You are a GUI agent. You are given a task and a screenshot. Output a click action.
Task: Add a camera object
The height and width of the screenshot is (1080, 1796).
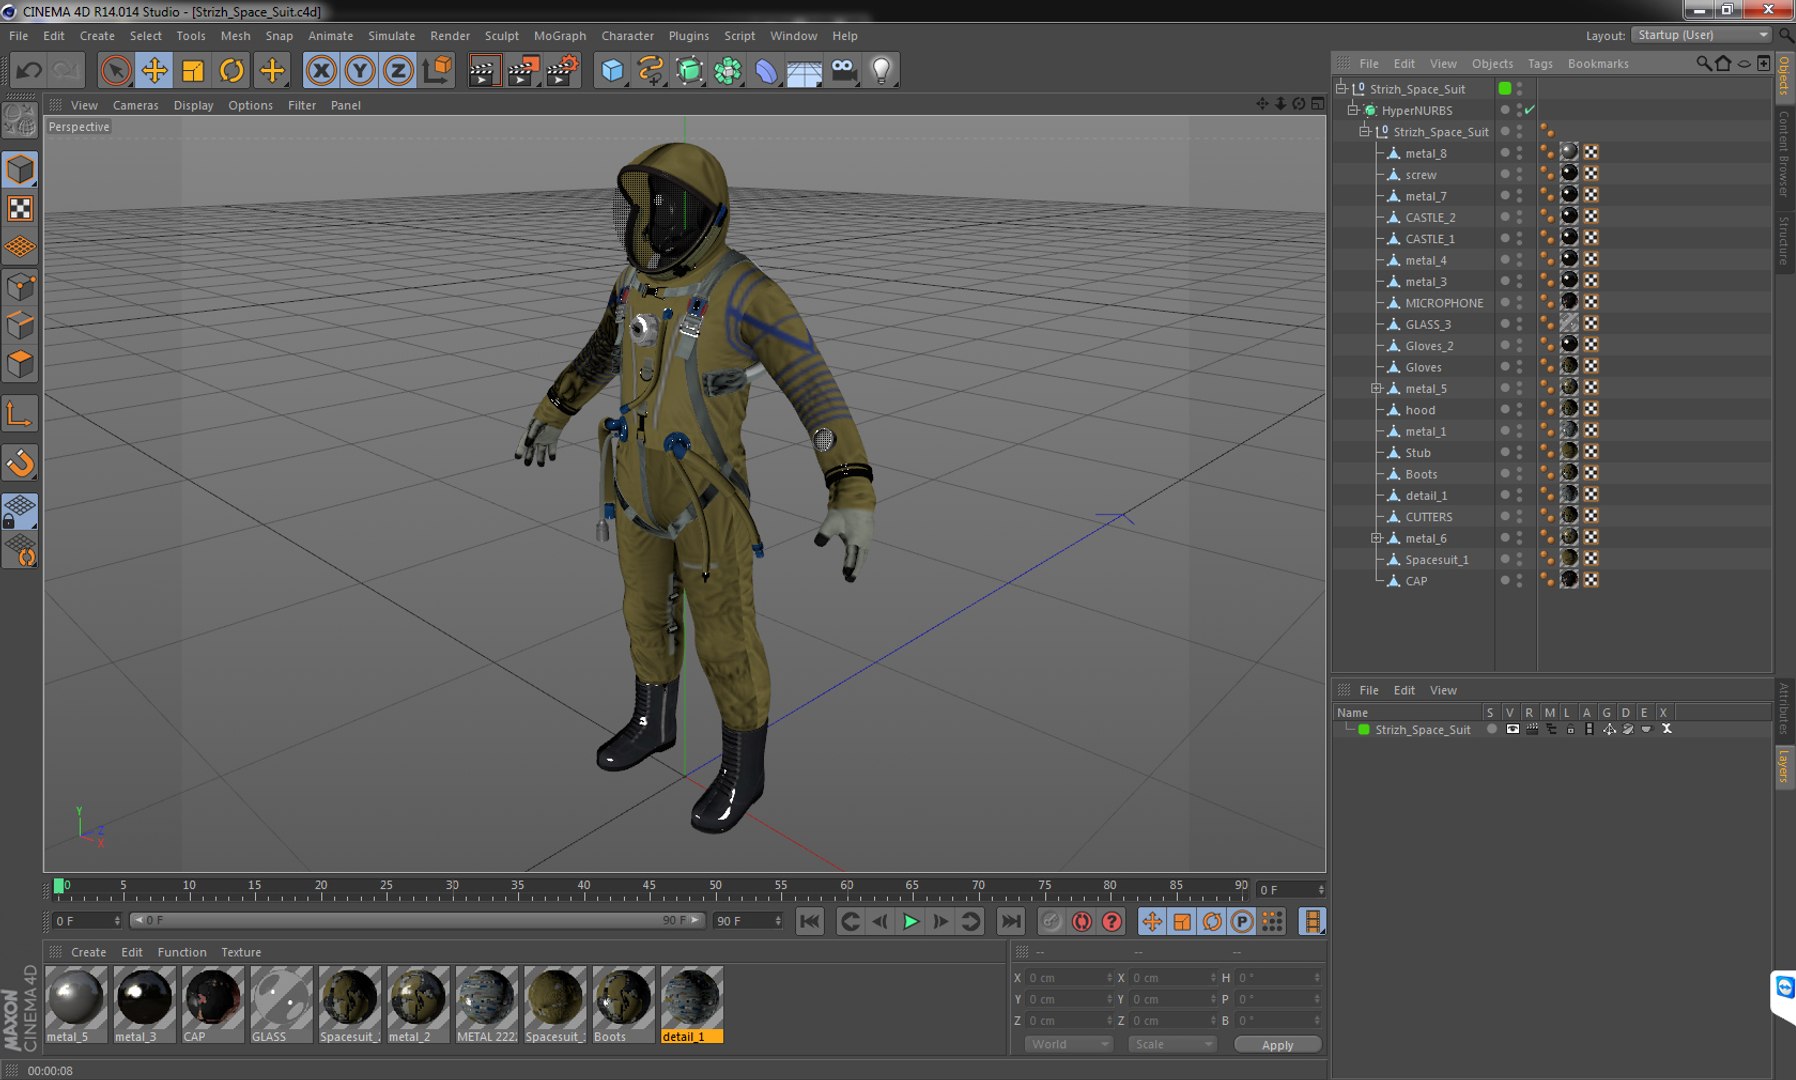pos(843,70)
